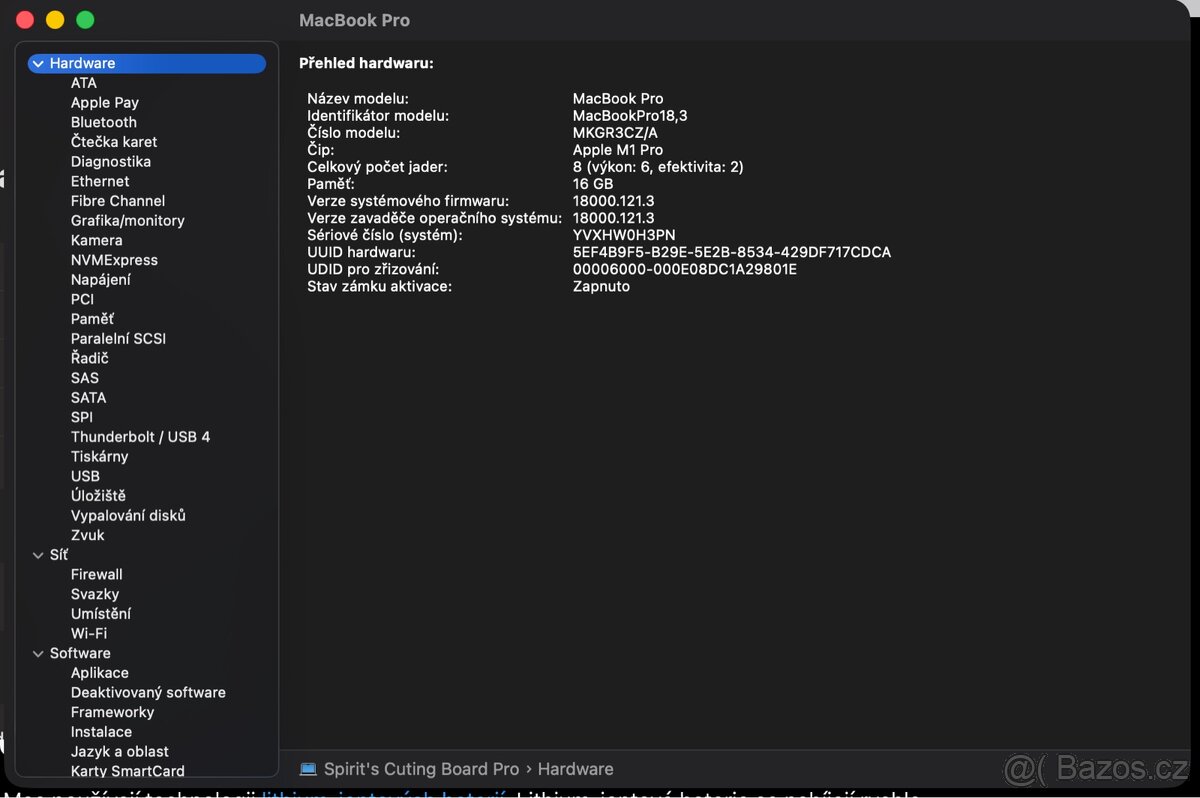Open Wi-Fi network entry
Viewport: 1200px width, 798px height.
coord(89,633)
